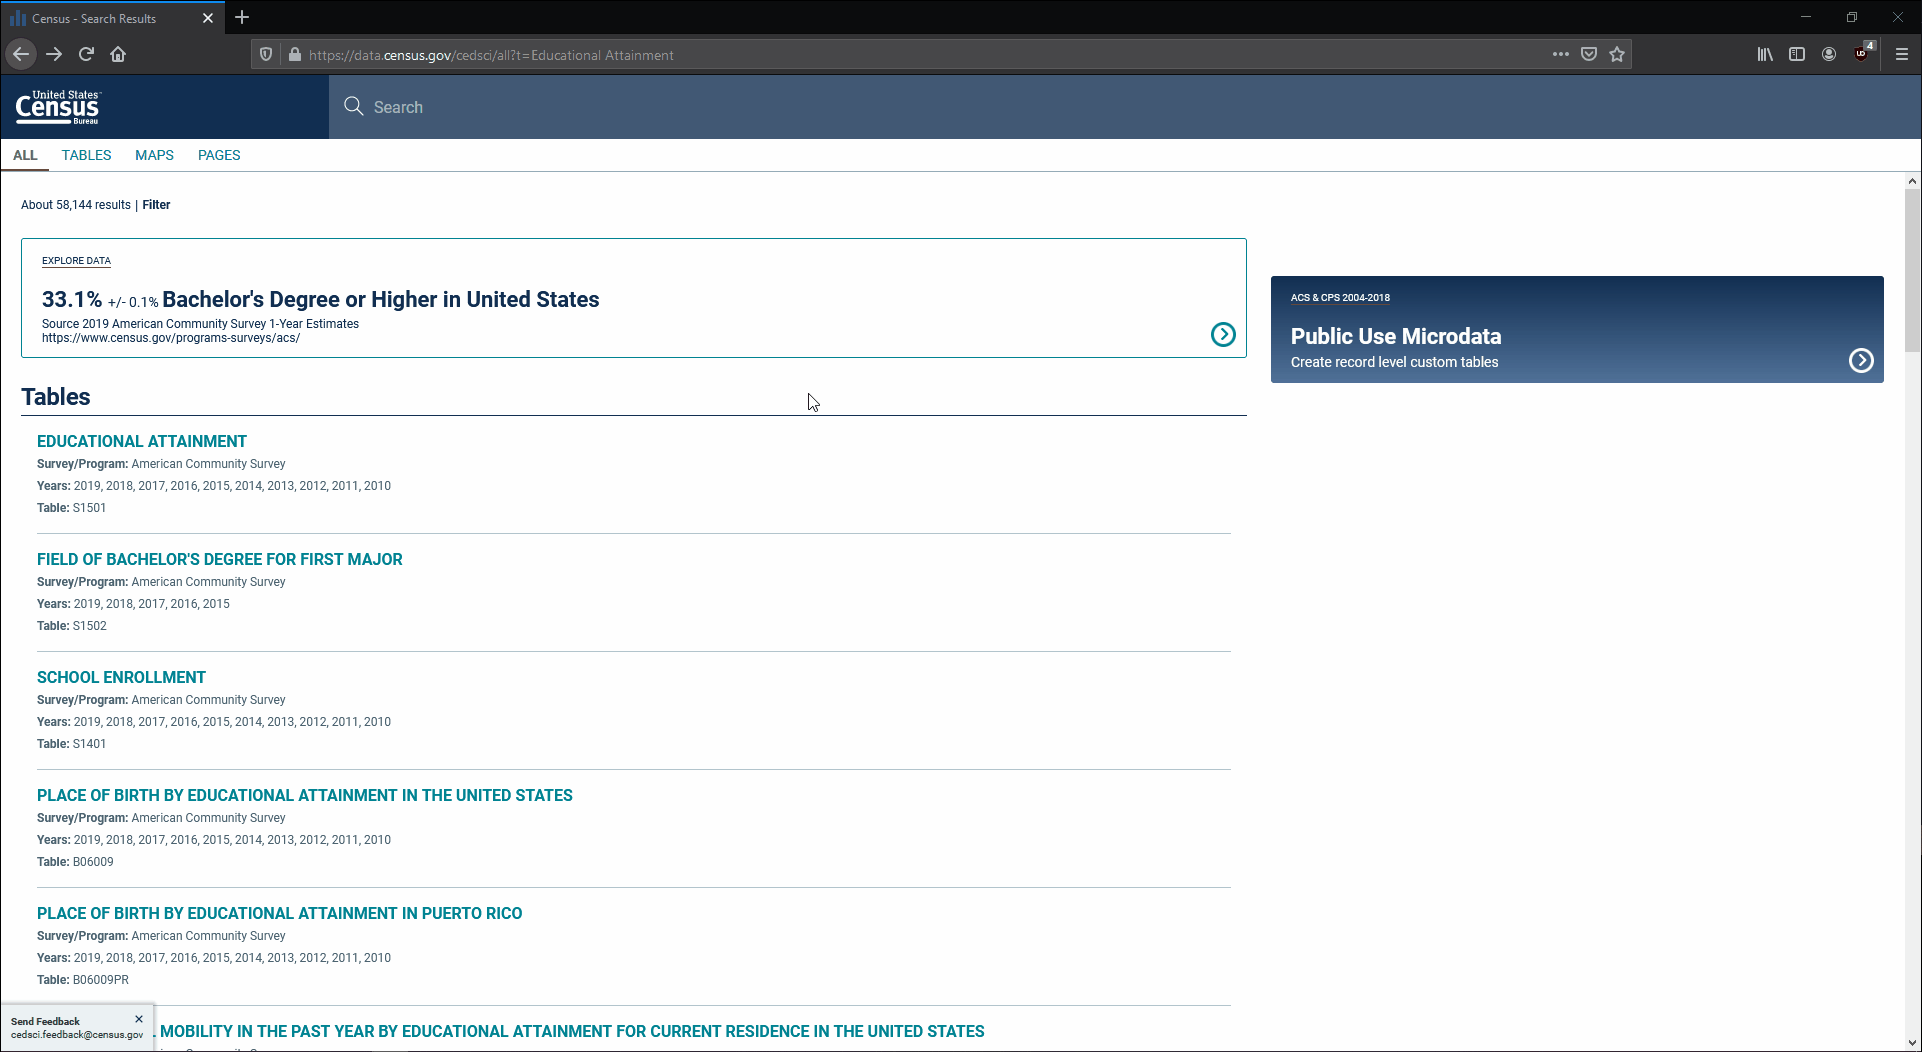Select the ALL results tab
1922x1052 pixels.
point(25,155)
